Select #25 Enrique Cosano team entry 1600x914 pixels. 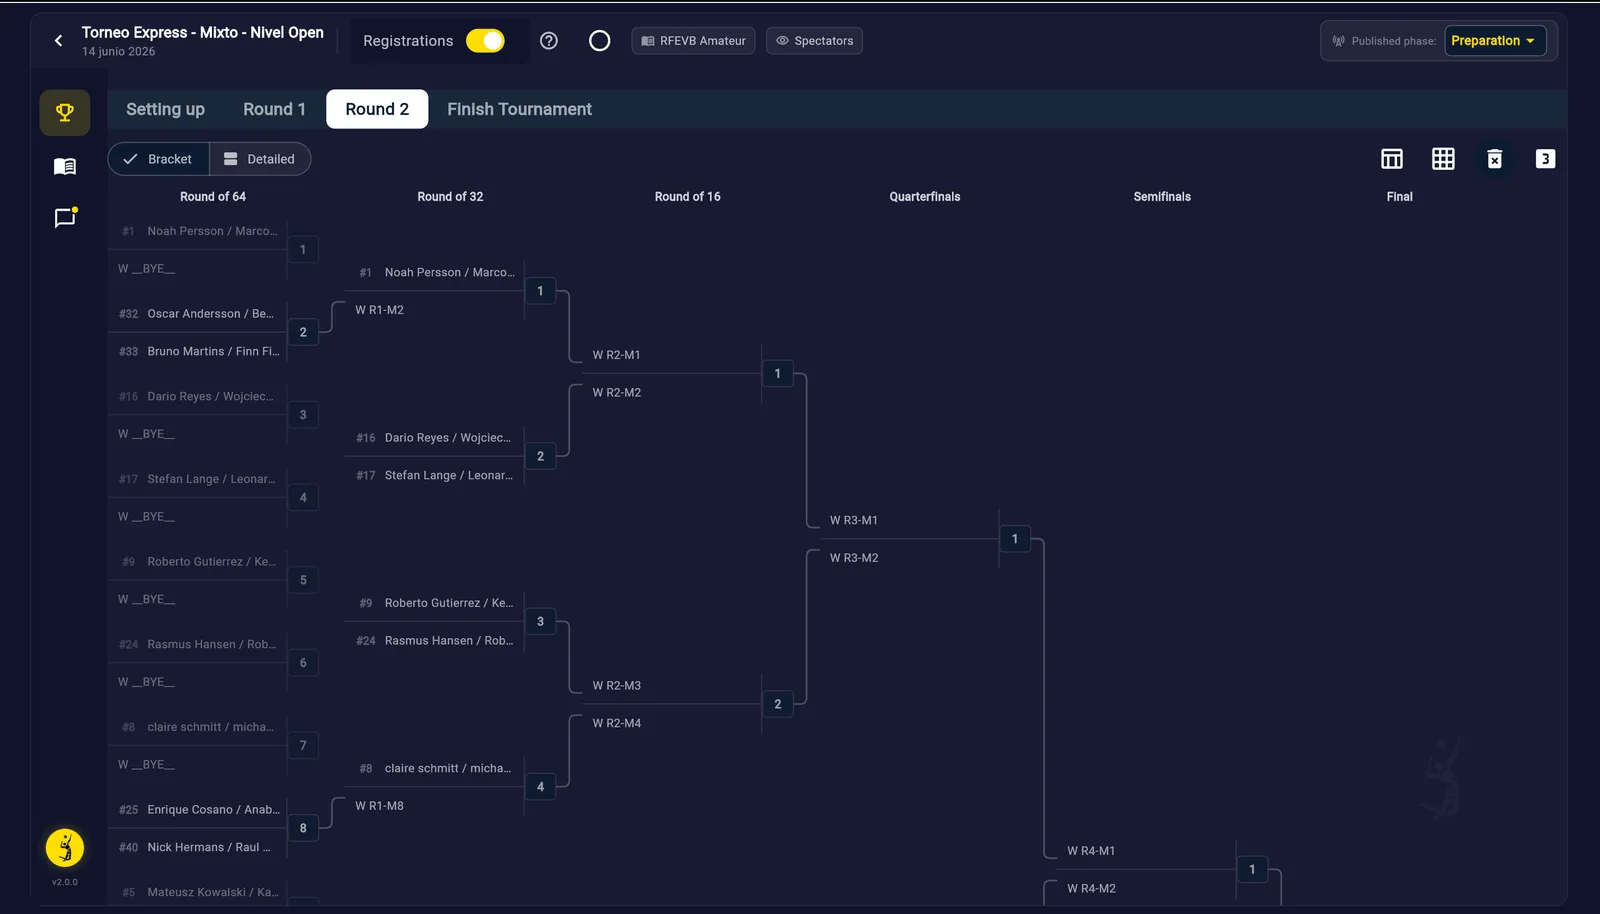tap(197, 810)
